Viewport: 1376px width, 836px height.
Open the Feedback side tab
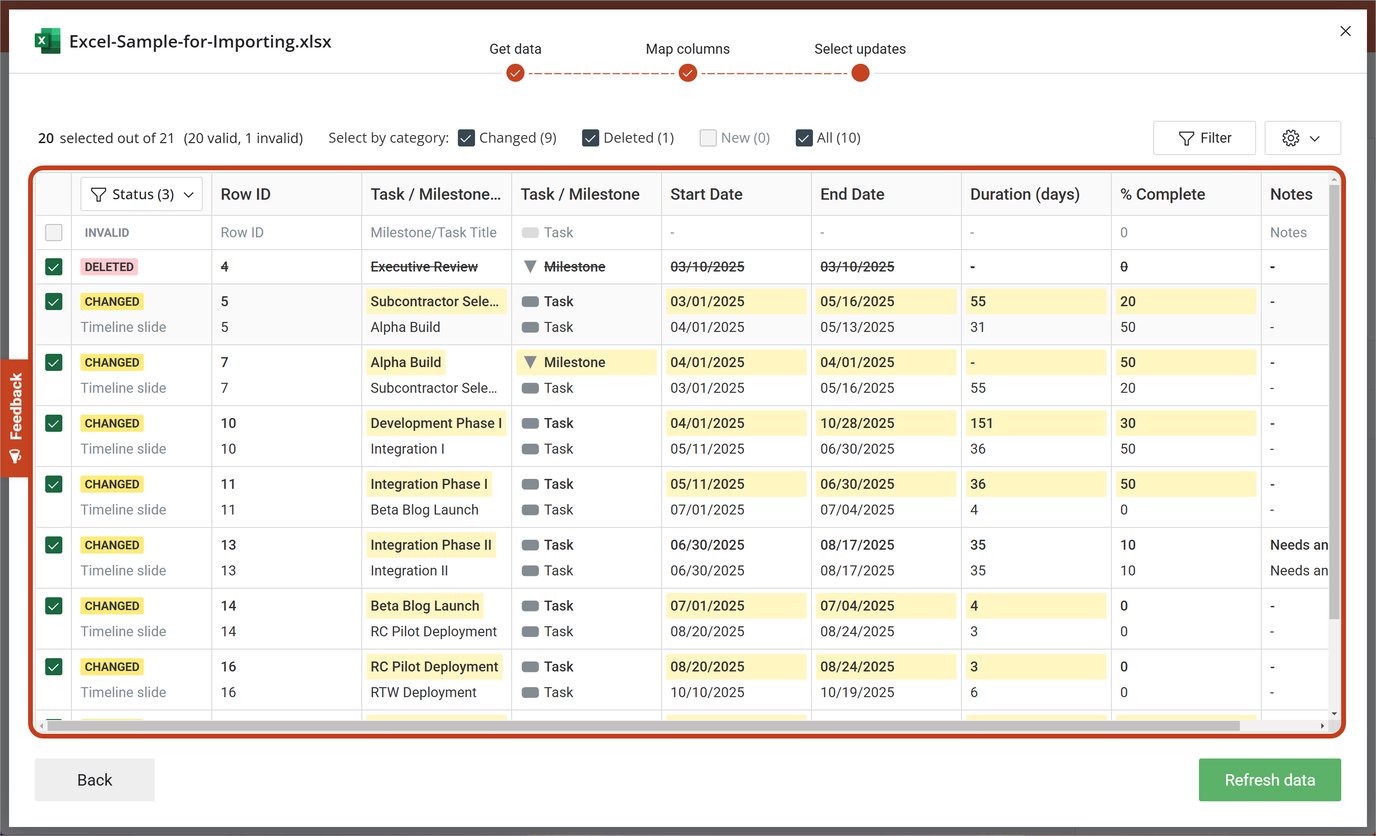point(16,413)
